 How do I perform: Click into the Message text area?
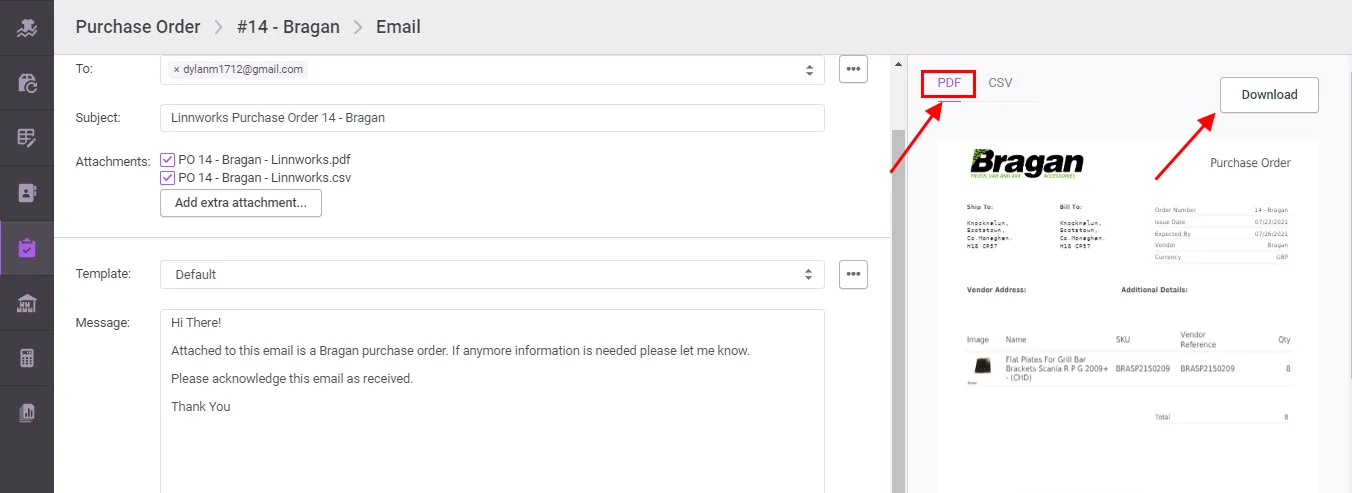(x=492, y=401)
